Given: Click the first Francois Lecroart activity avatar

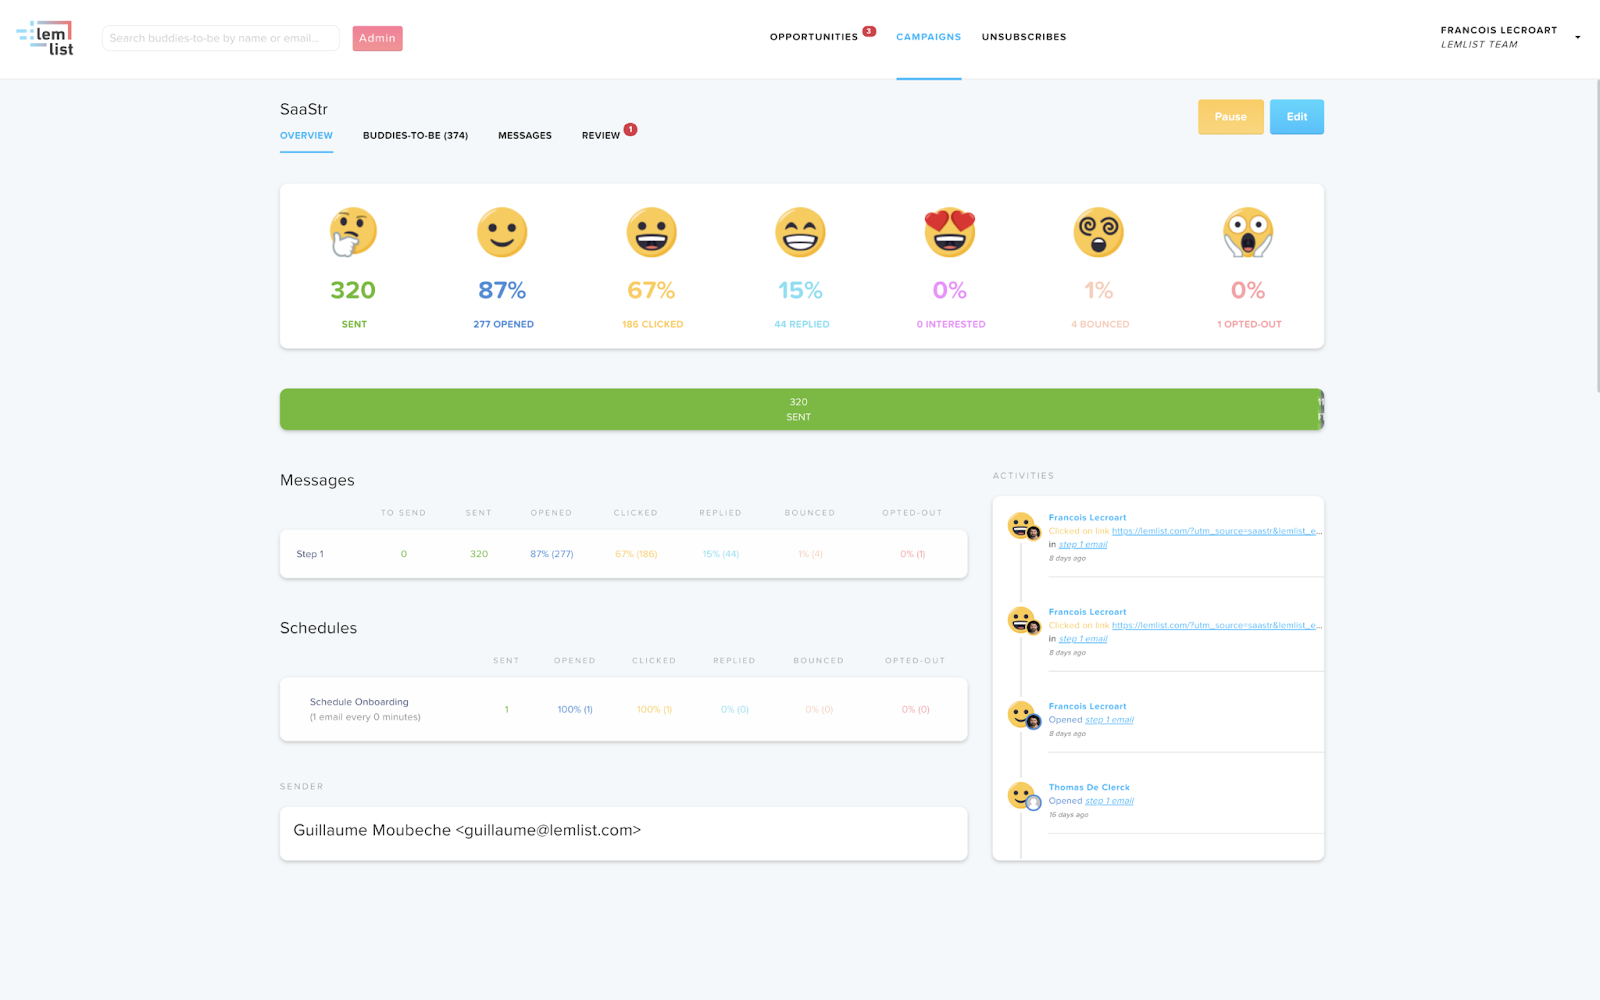Looking at the screenshot, I should (1022, 526).
